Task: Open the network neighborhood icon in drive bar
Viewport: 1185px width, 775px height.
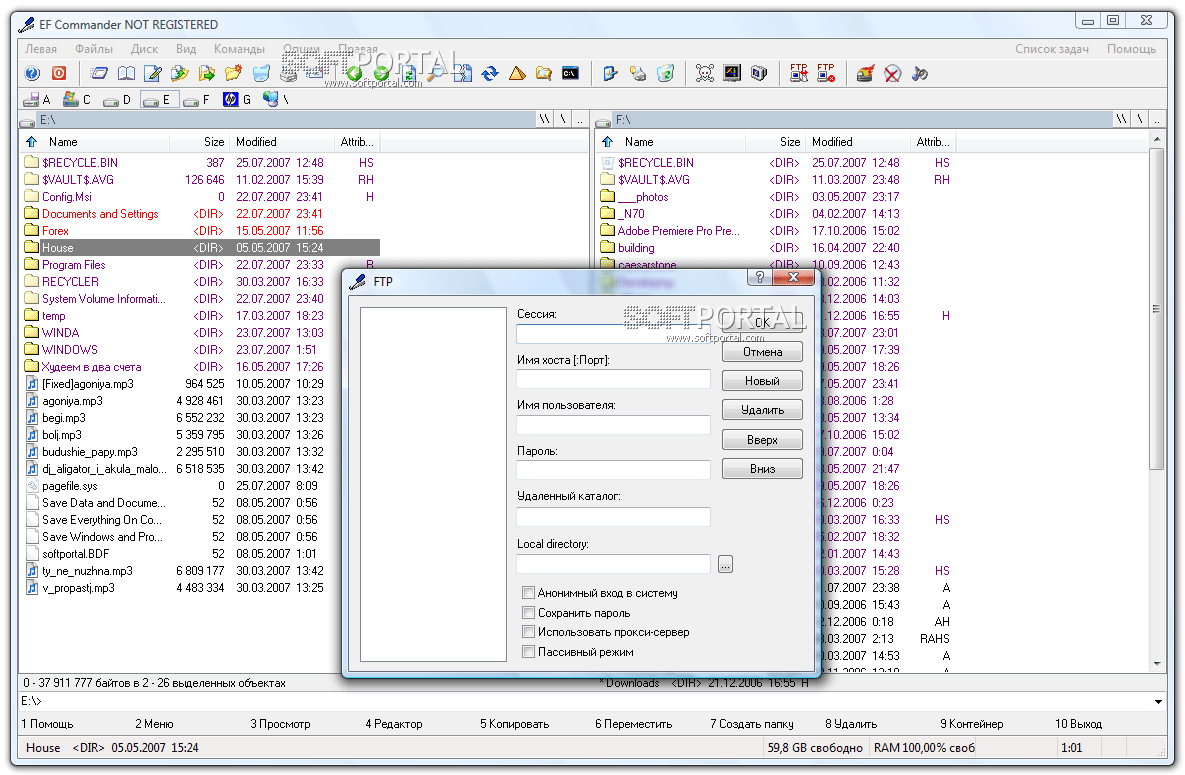Action: [x=275, y=99]
